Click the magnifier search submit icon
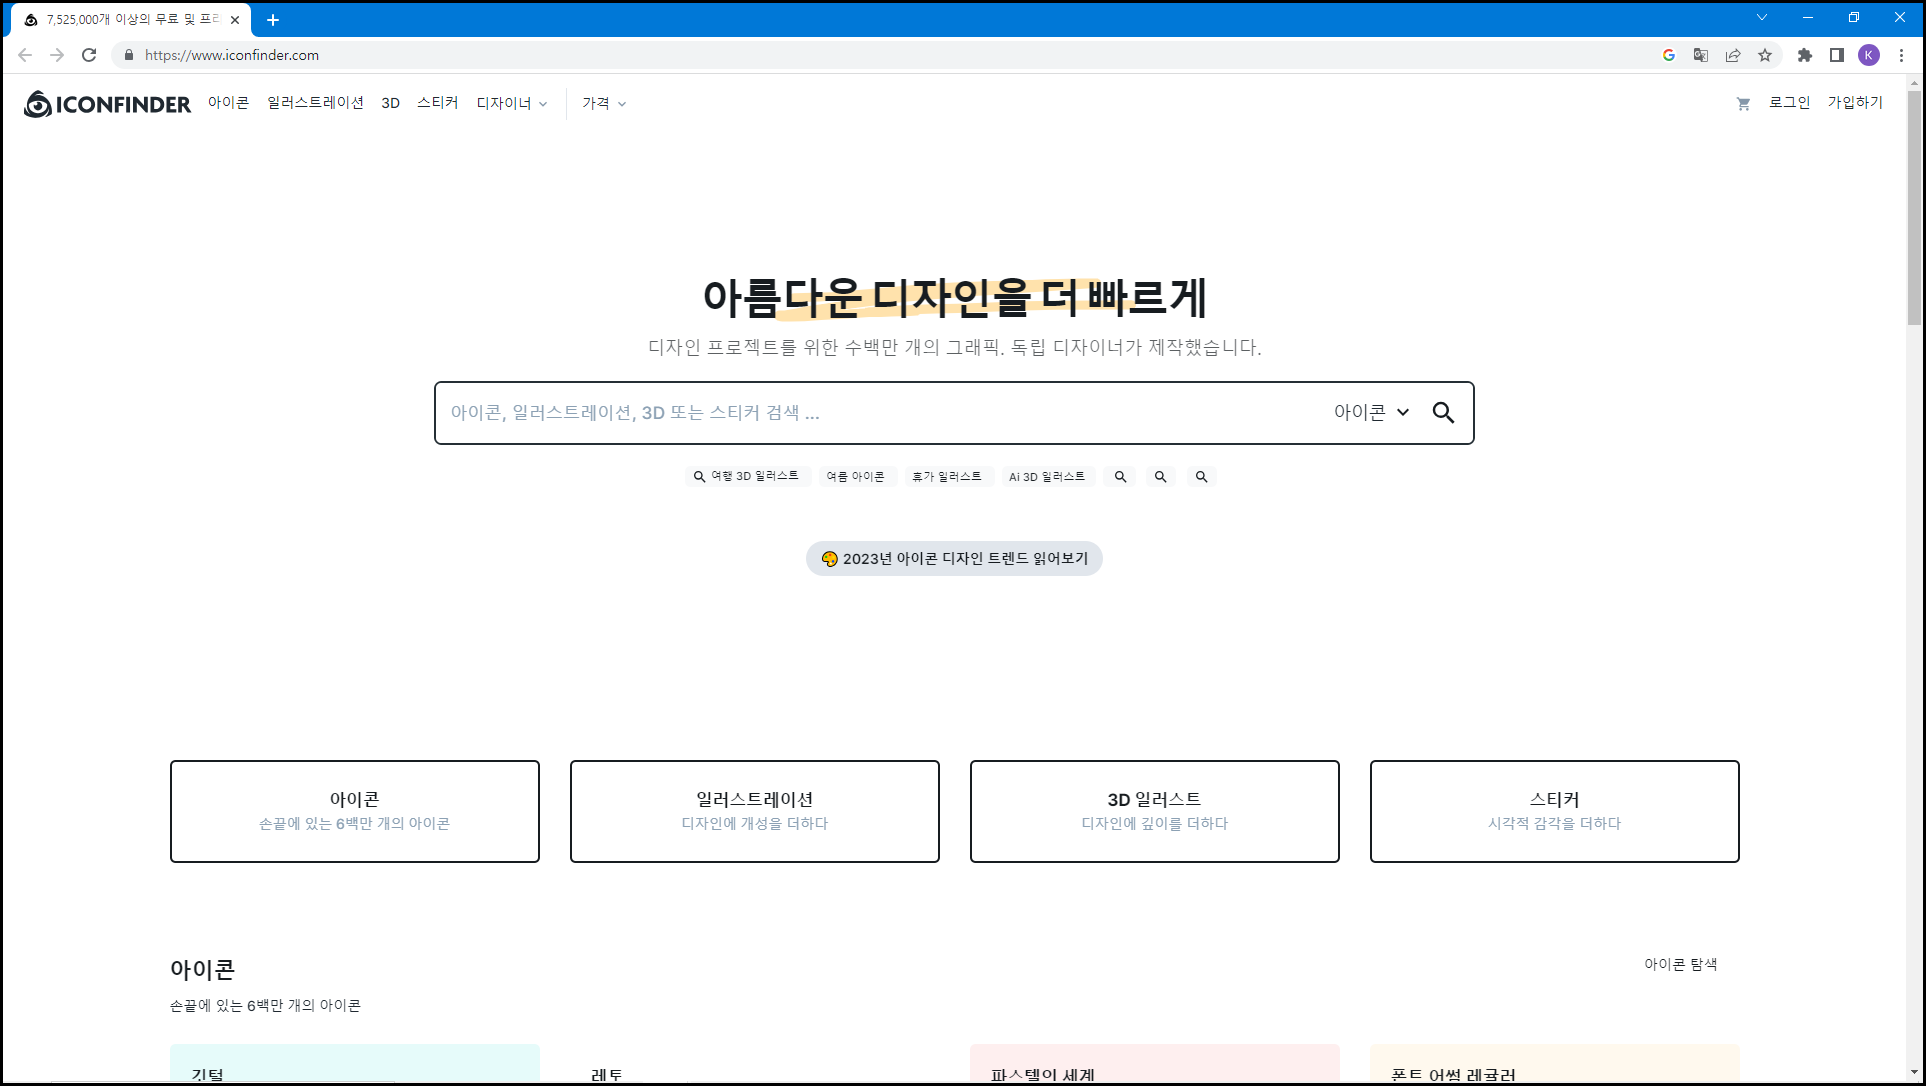The image size is (1926, 1086). tap(1442, 413)
